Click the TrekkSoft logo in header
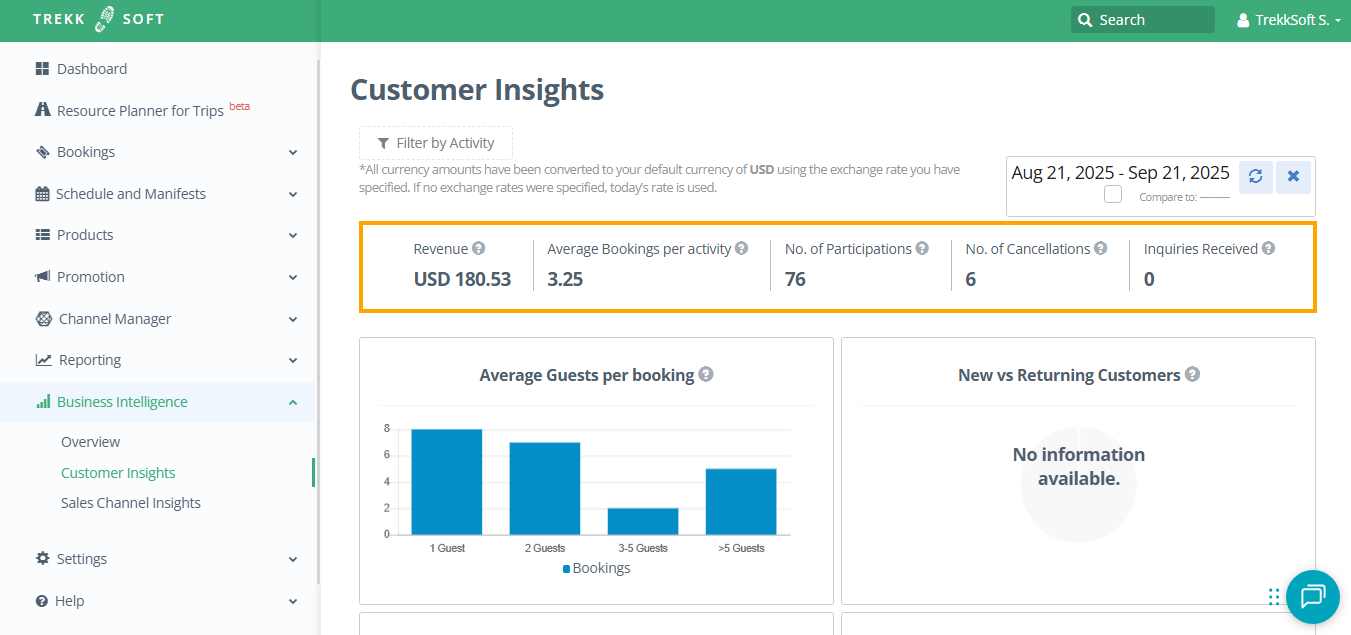1351x635 pixels. (98, 20)
